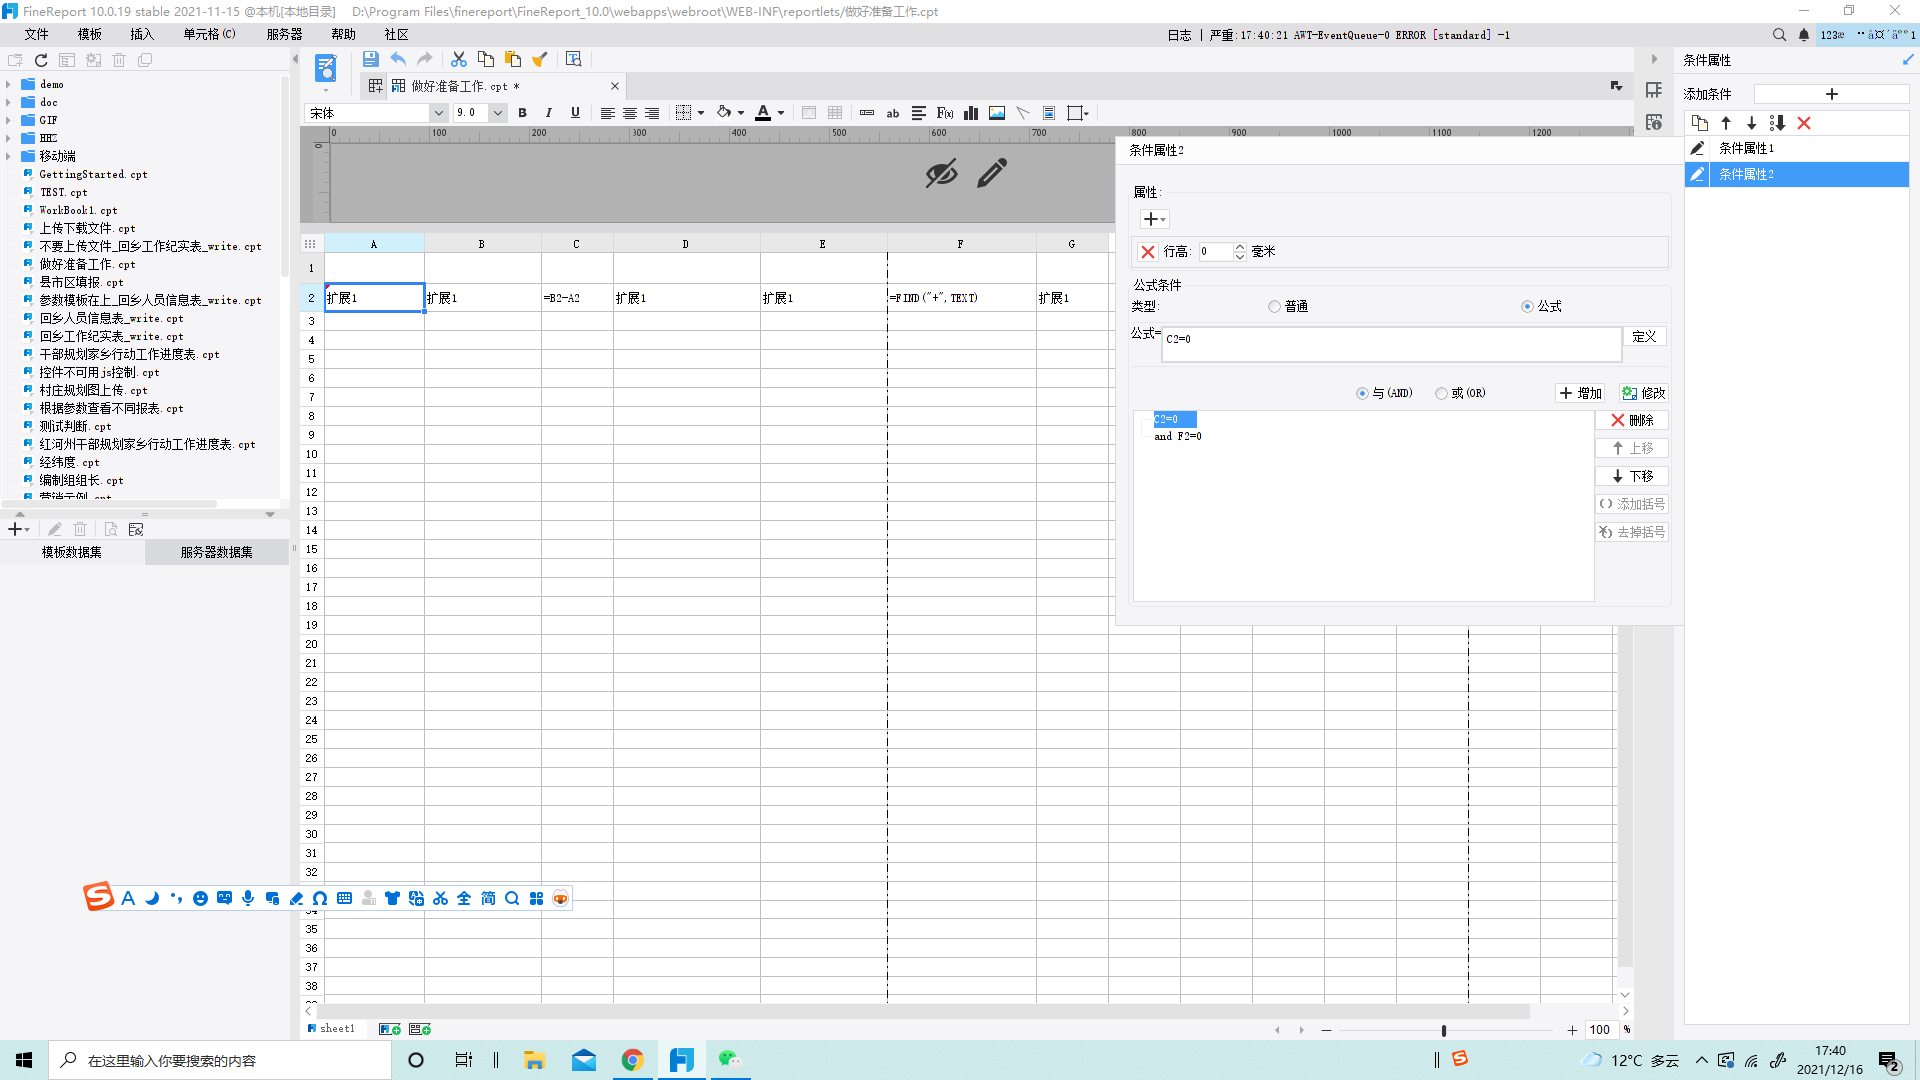Click the 定义 formula button

point(1644,337)
